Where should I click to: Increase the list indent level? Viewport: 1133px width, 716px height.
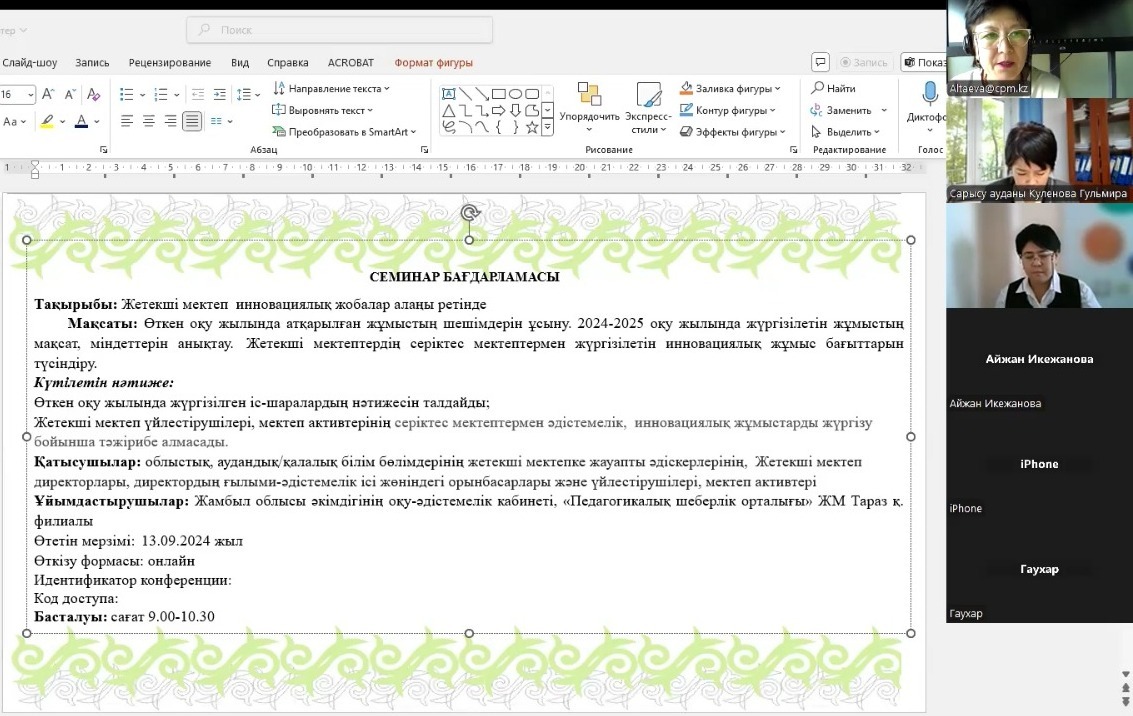click(x=220, y=94)
